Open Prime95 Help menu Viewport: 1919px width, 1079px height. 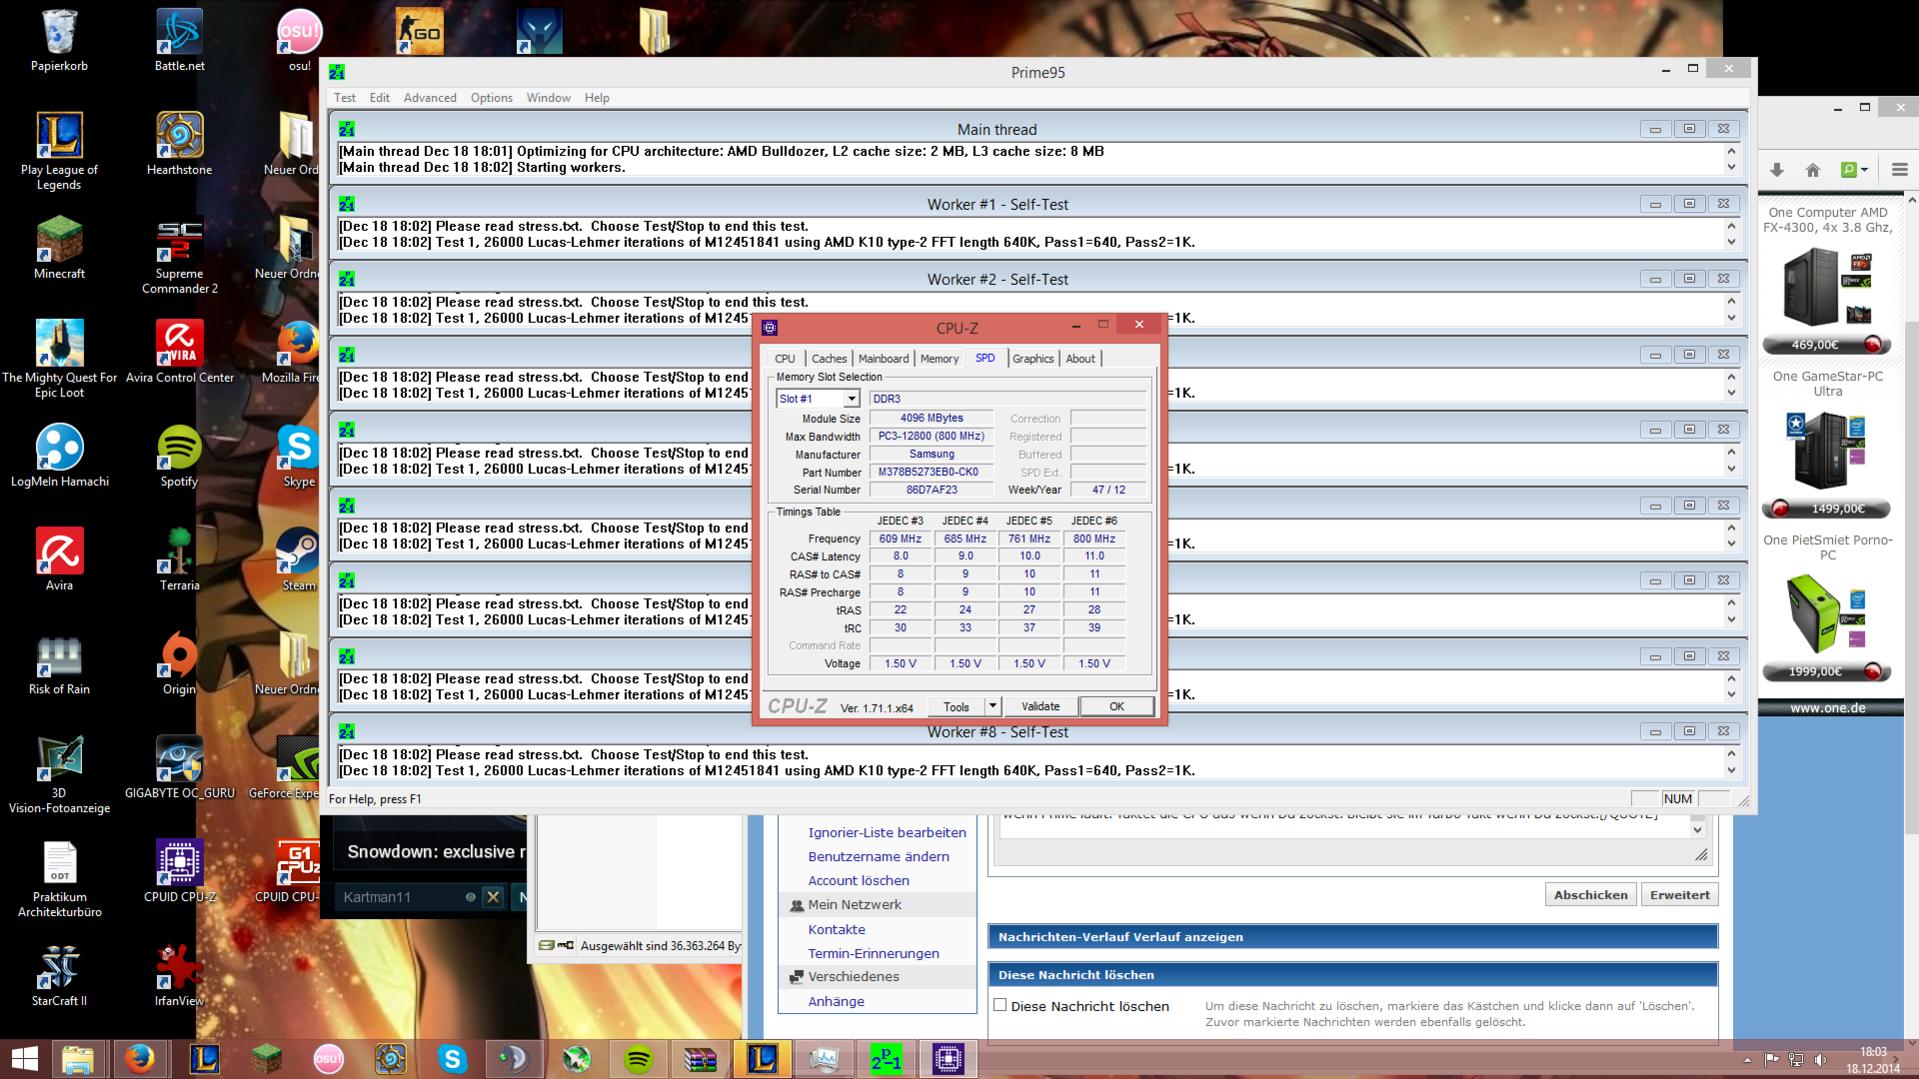point(597,98)
